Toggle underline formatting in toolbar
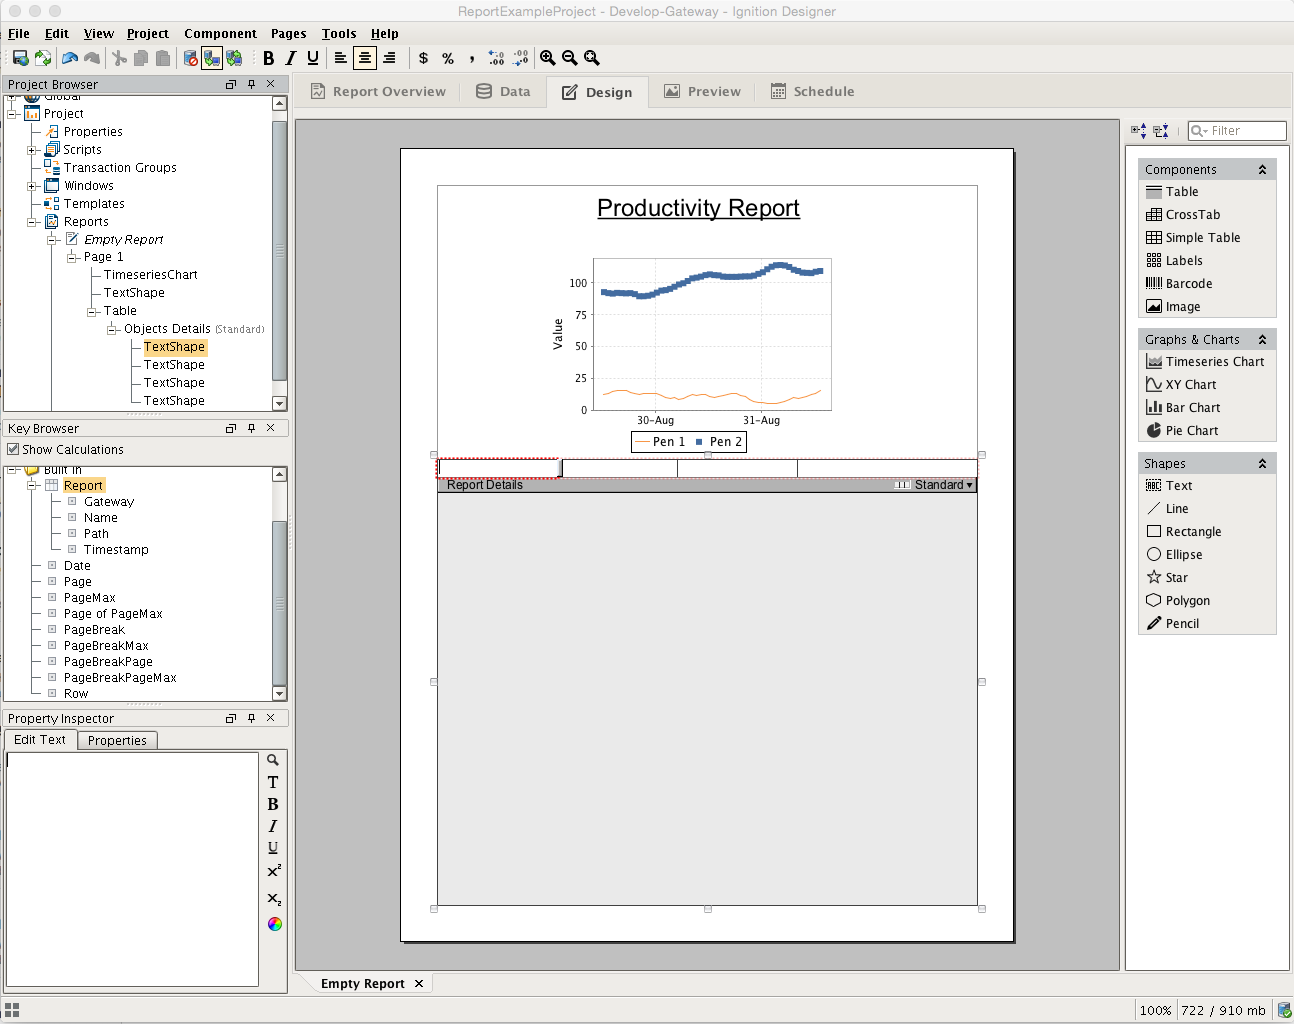This screenshot has width=1294, height=1024. tap(313, 58)
